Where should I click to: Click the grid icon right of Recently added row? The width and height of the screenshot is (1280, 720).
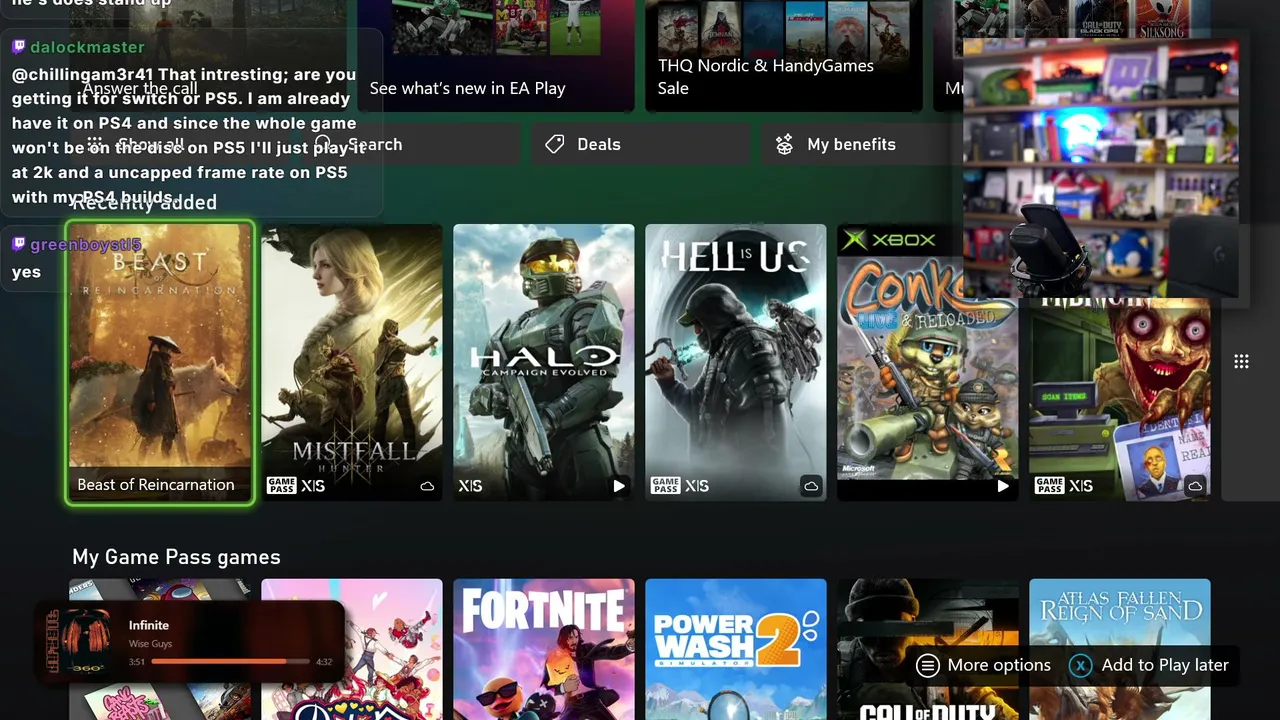[1241, 362]
